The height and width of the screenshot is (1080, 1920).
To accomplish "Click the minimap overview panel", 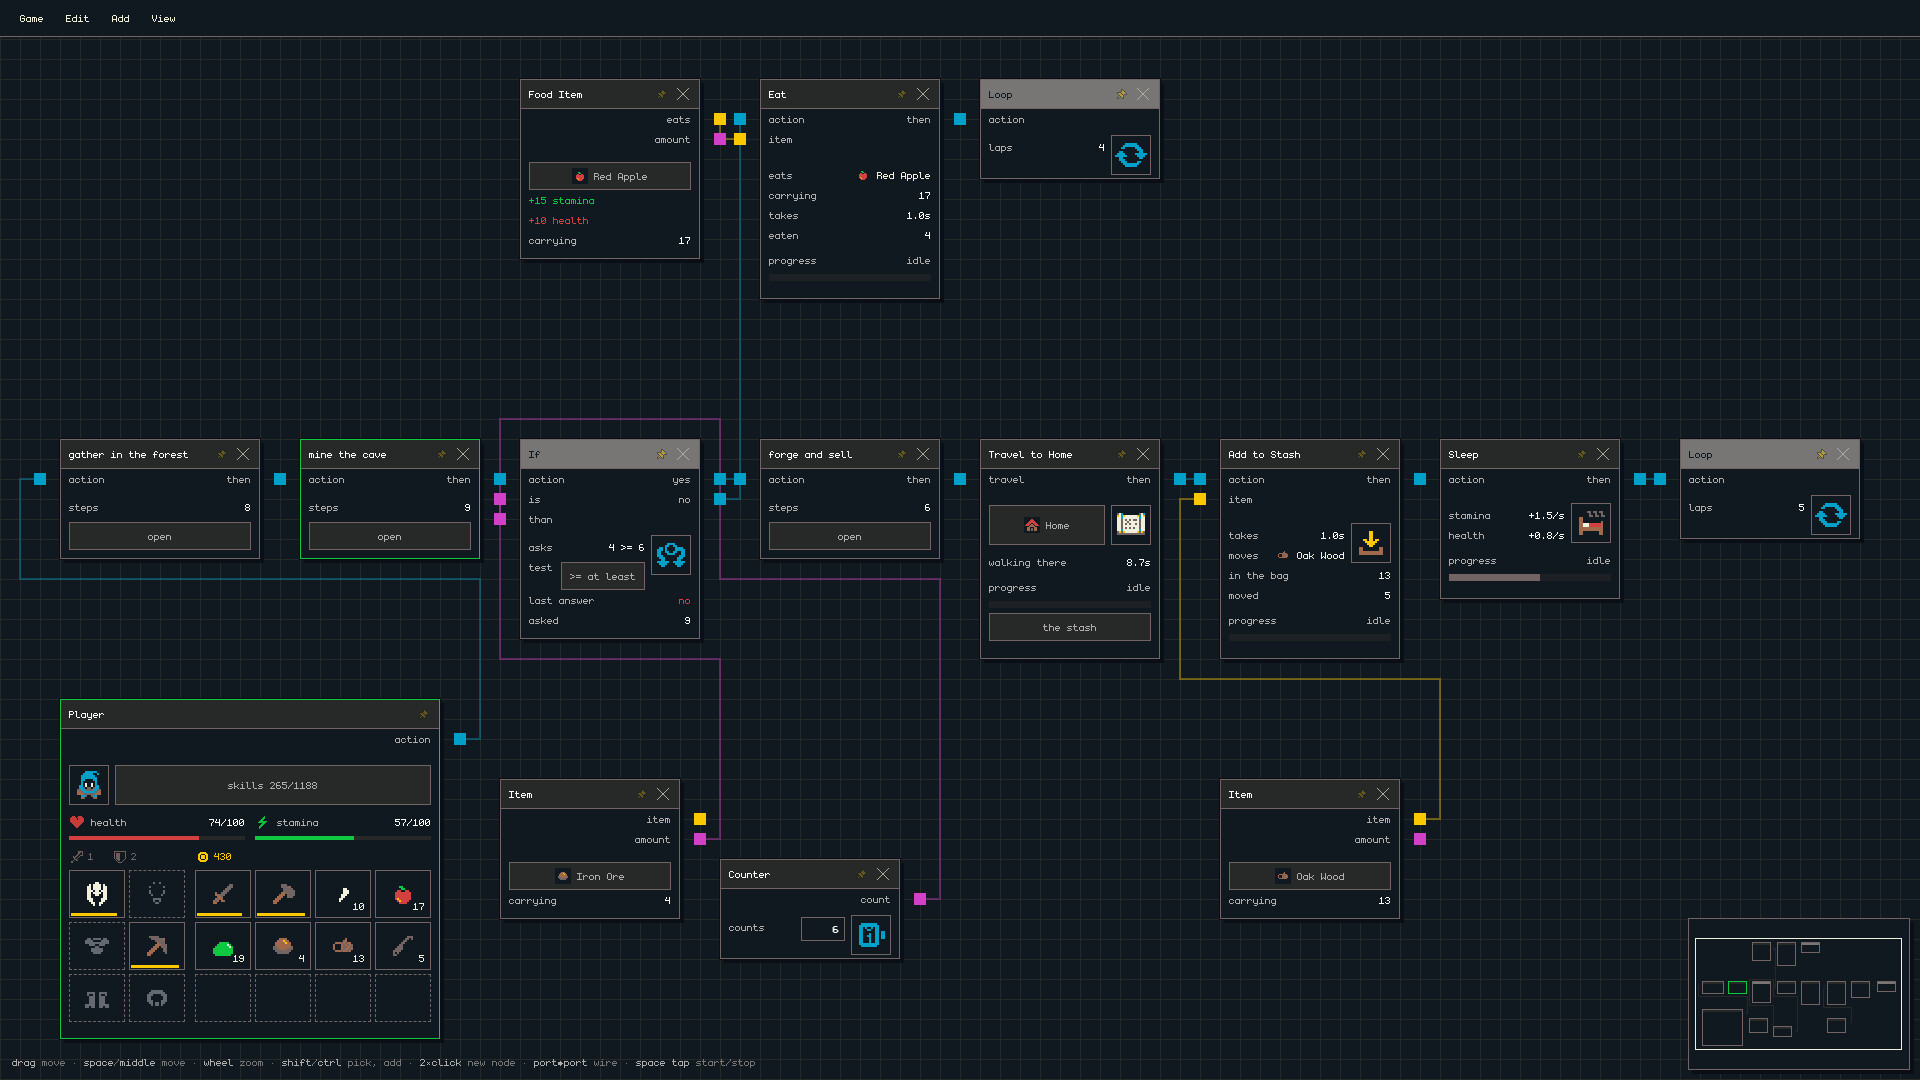I will [x=1798, y=994].
